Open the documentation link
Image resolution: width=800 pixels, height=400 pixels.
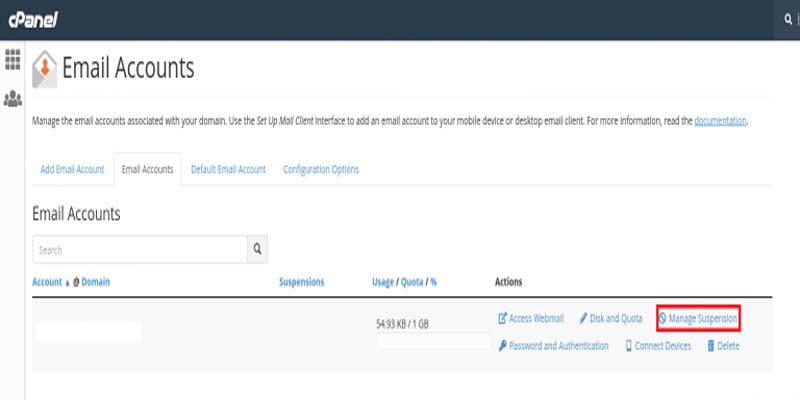(720, 121)
